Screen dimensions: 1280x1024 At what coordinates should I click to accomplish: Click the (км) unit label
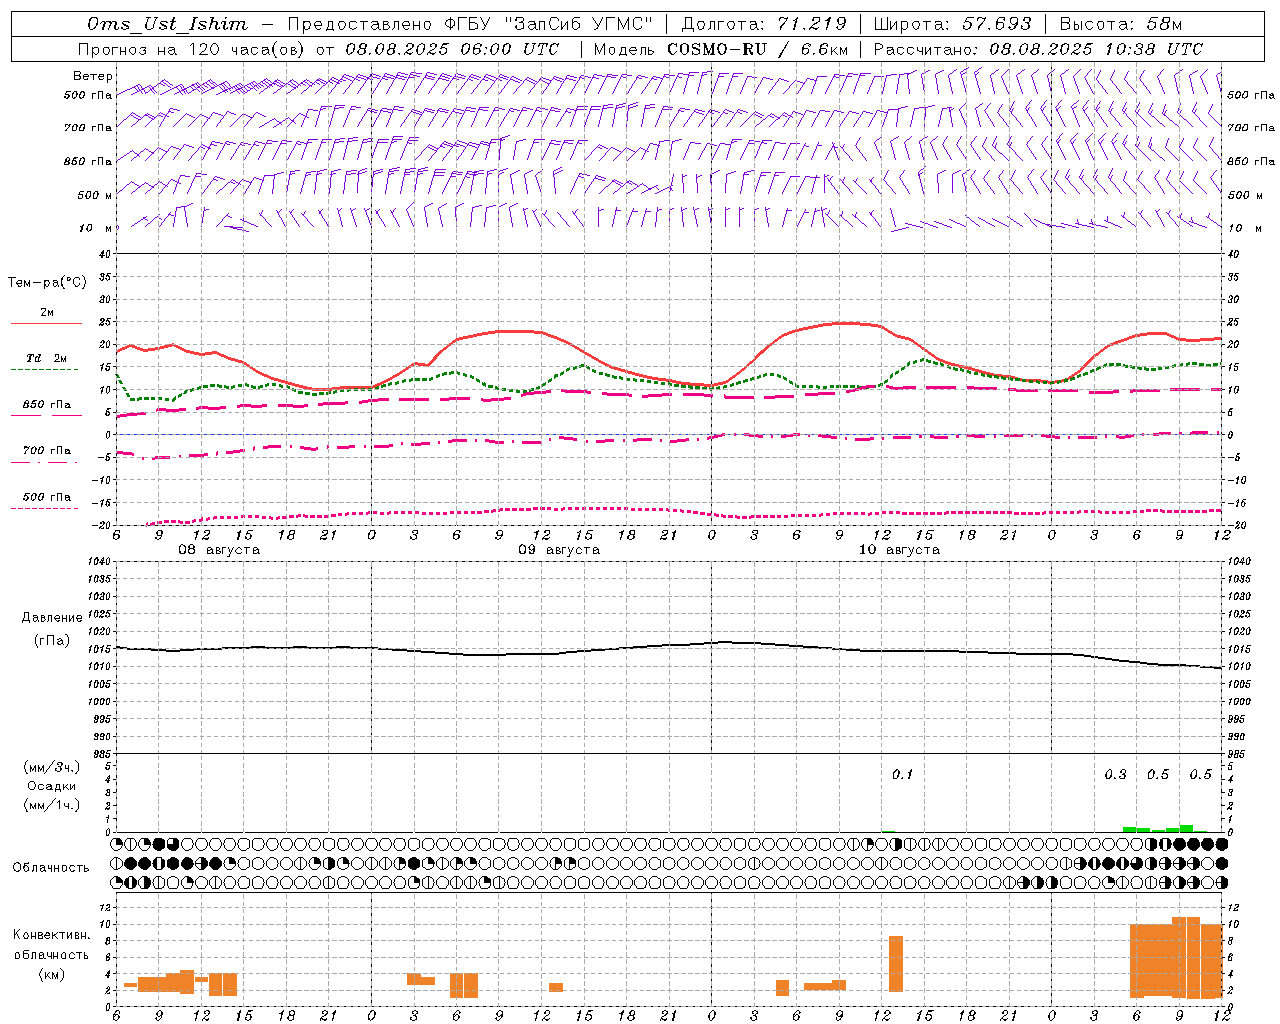pos(52,974)
